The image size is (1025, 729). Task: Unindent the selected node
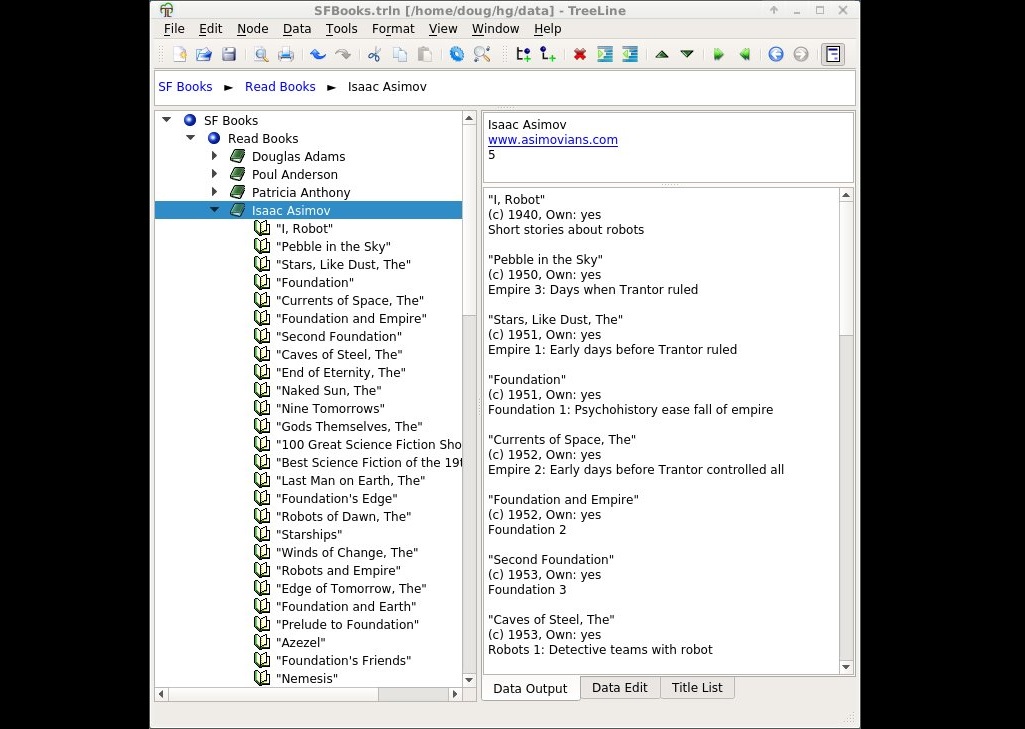[630, 54]
